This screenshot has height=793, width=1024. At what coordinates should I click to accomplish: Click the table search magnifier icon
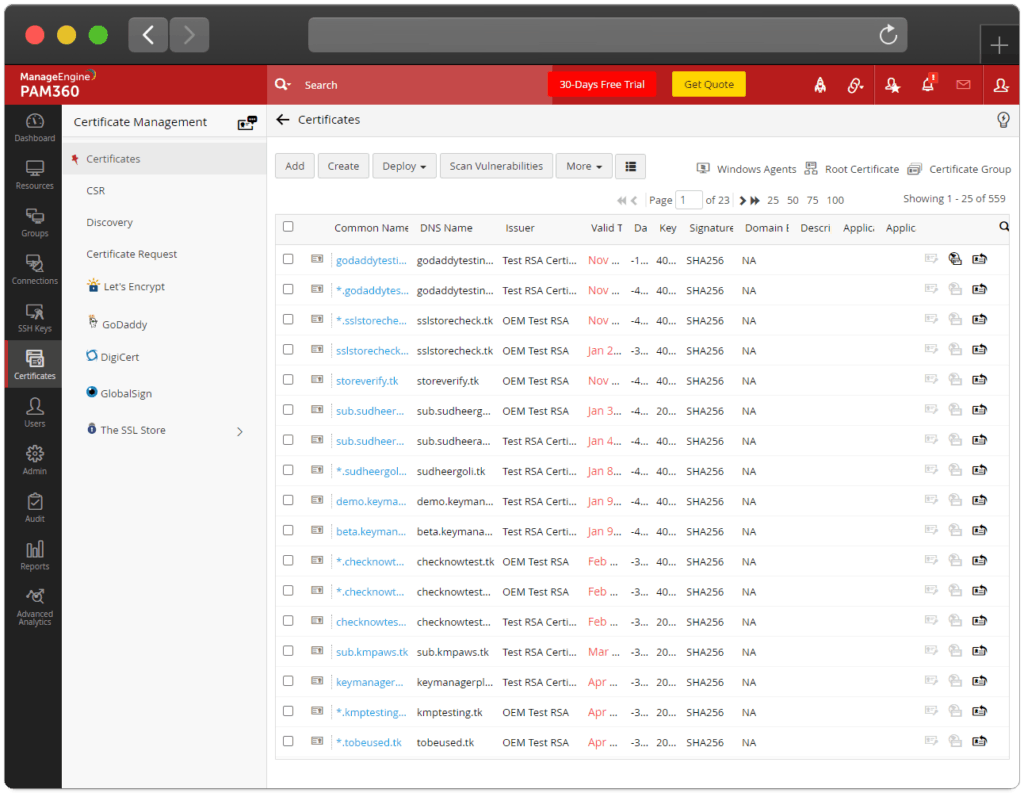point(1004,227)
